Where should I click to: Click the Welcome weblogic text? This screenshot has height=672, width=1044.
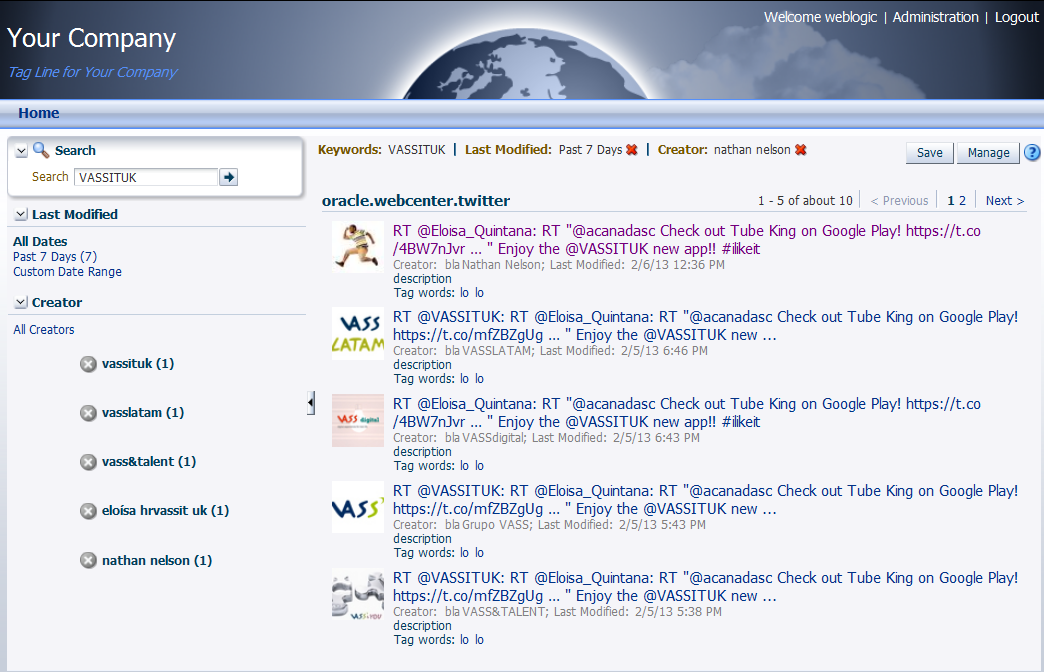(x=820, y=17)
